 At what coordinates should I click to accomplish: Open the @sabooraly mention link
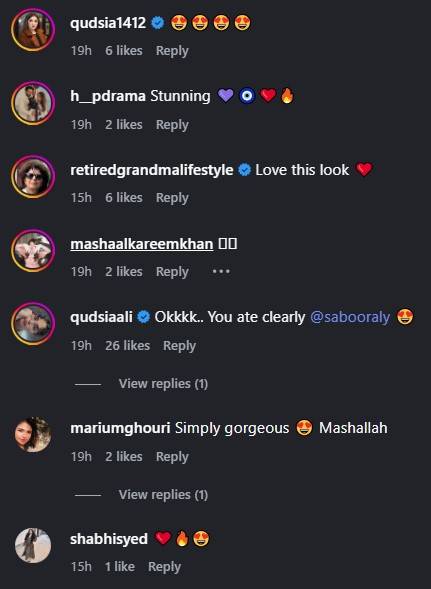(350, 317)
